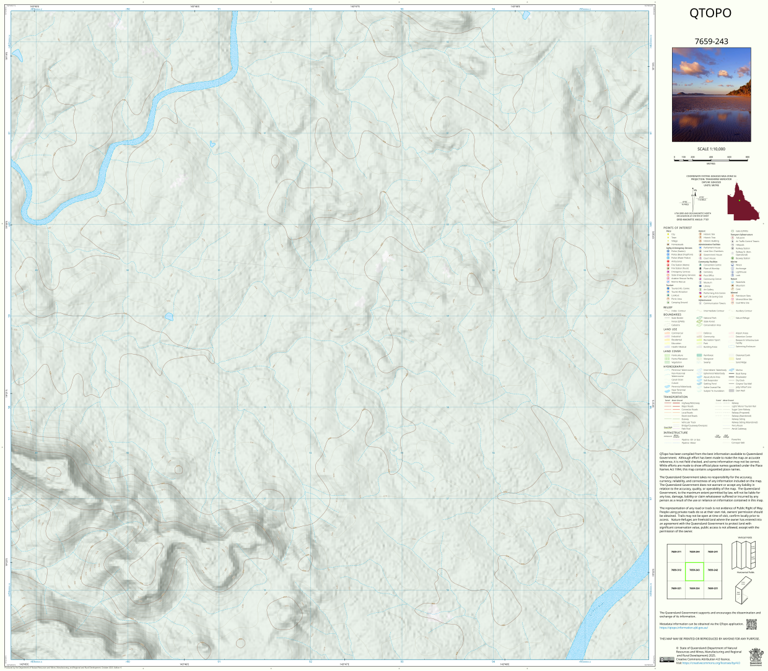Click the Creative Commons BY badge
The width and height of the screenshot is (768, 671).
(x=667, y=660)
